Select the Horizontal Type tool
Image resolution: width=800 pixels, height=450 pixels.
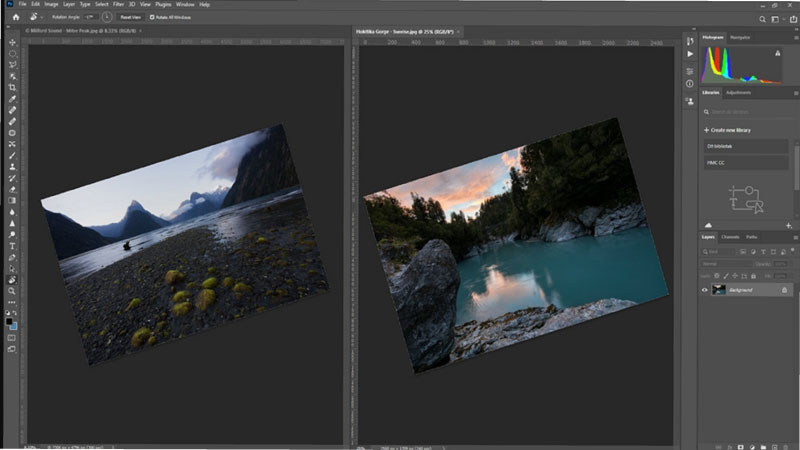pyautogui.click(x=12, y=245)
